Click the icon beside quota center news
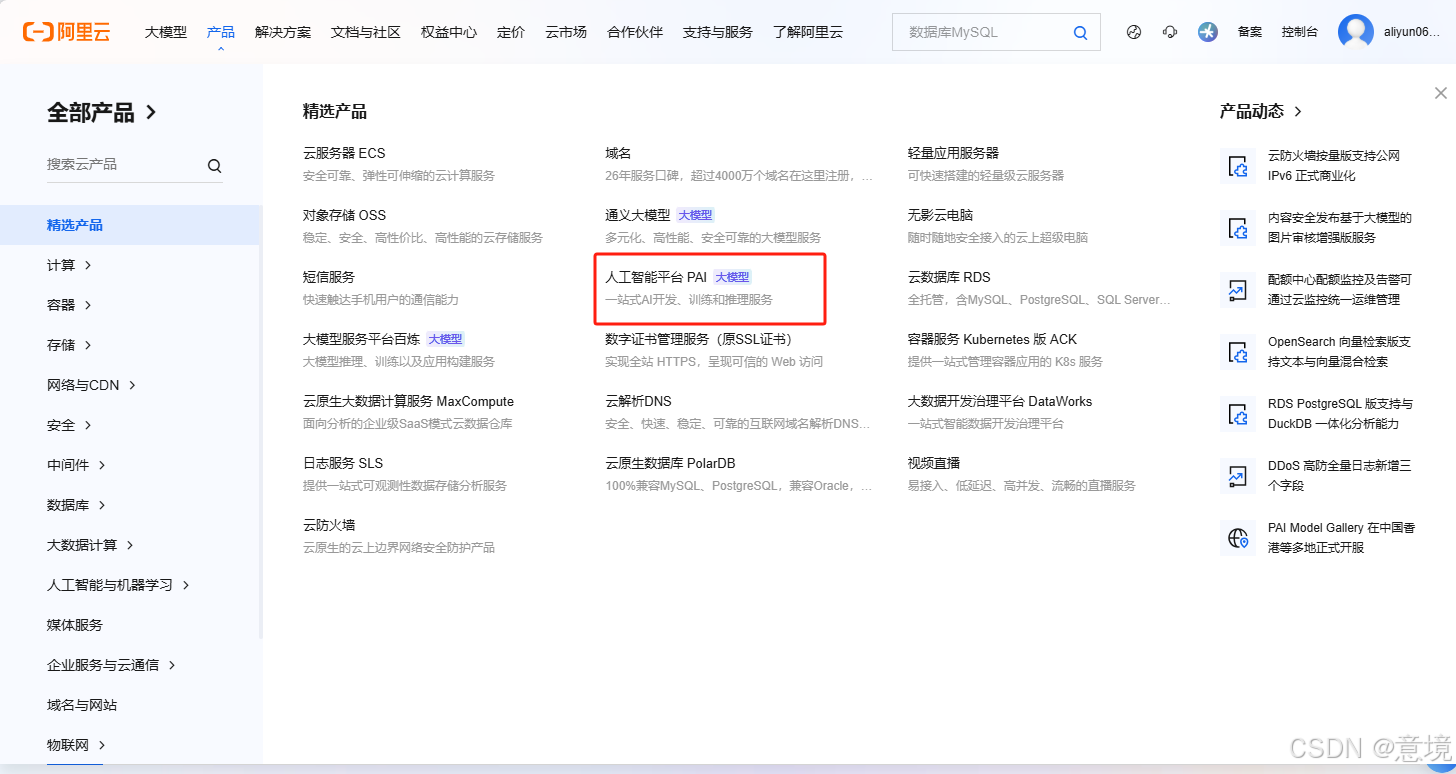The image size is (1456, 774). pyautogui.click(x=1238, y=290)
